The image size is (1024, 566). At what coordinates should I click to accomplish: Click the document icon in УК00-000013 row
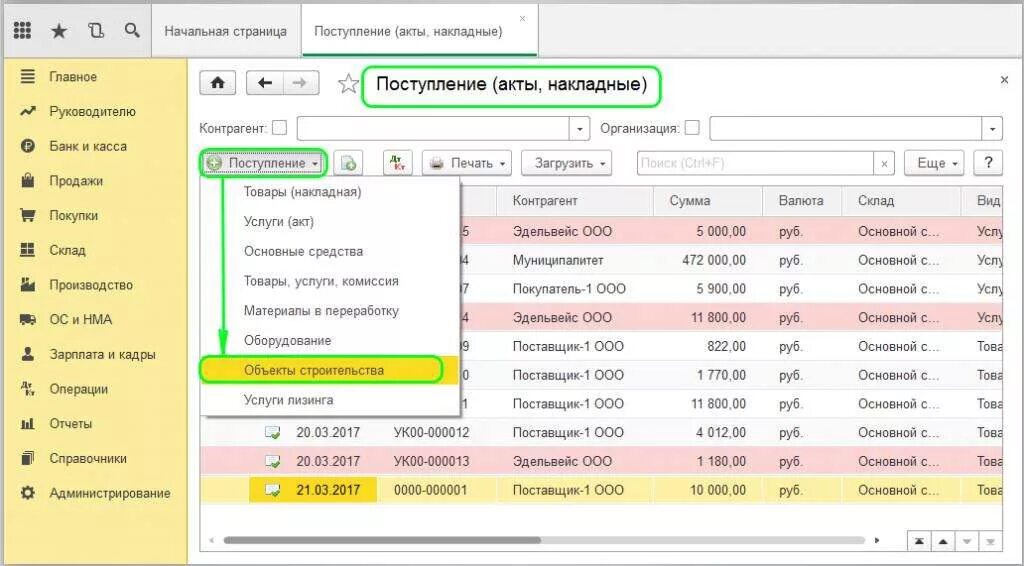tap(272, 461)
